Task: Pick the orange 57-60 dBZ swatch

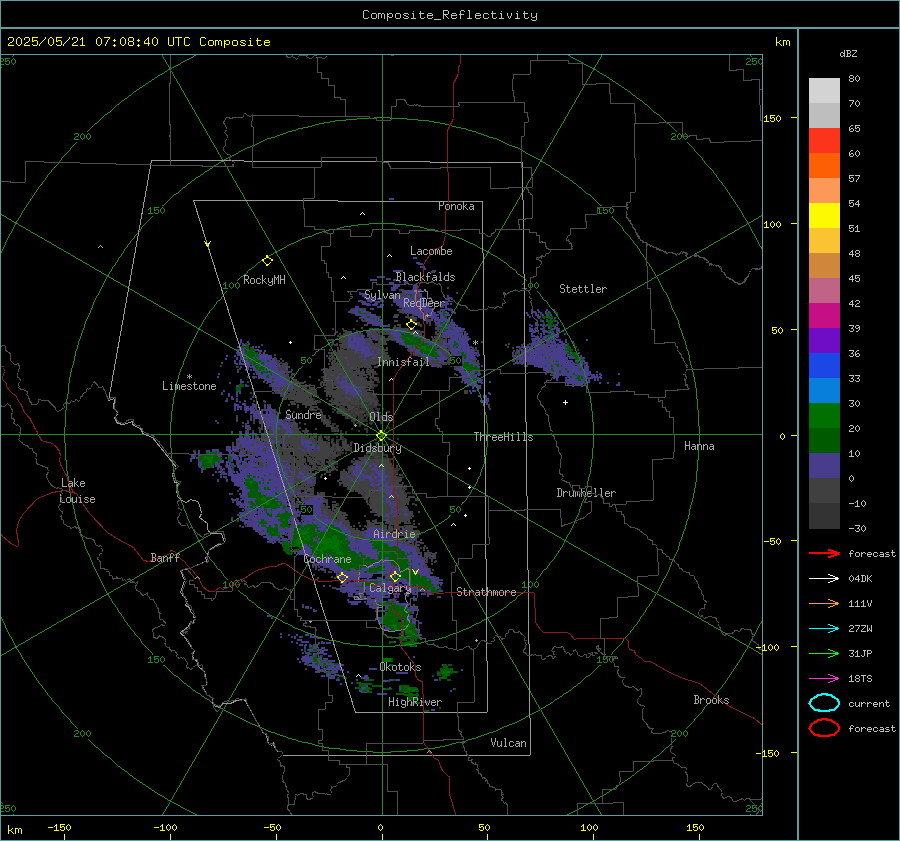Action: (x=824, y=166)
